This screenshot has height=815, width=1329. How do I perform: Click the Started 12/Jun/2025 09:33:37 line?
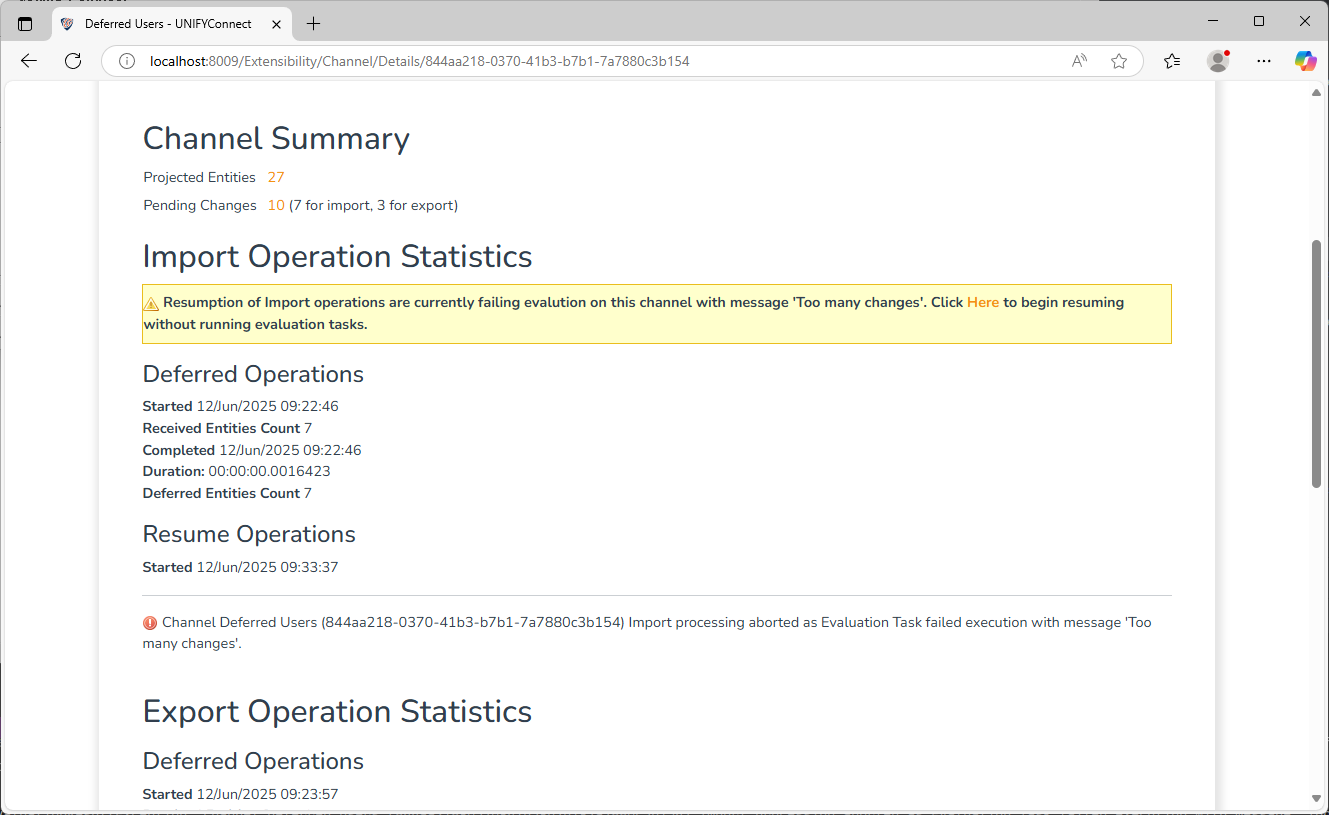[x=241, y=567]
